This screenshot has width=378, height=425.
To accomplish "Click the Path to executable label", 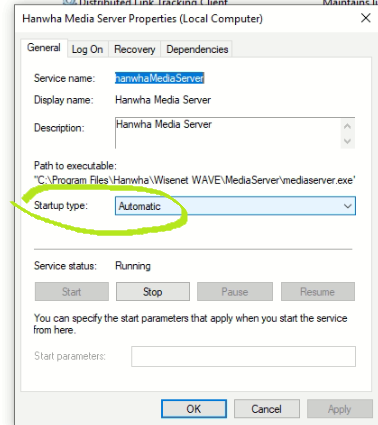I will tap(75, 166).
